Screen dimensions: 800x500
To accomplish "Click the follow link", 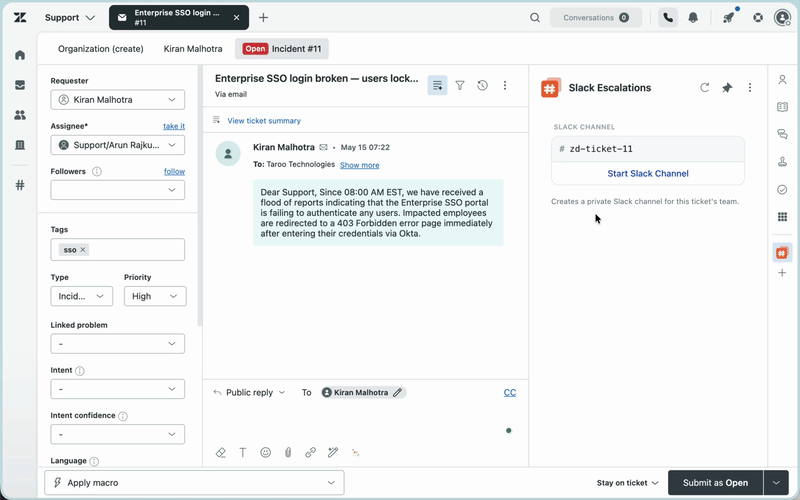I will (174, 172).
